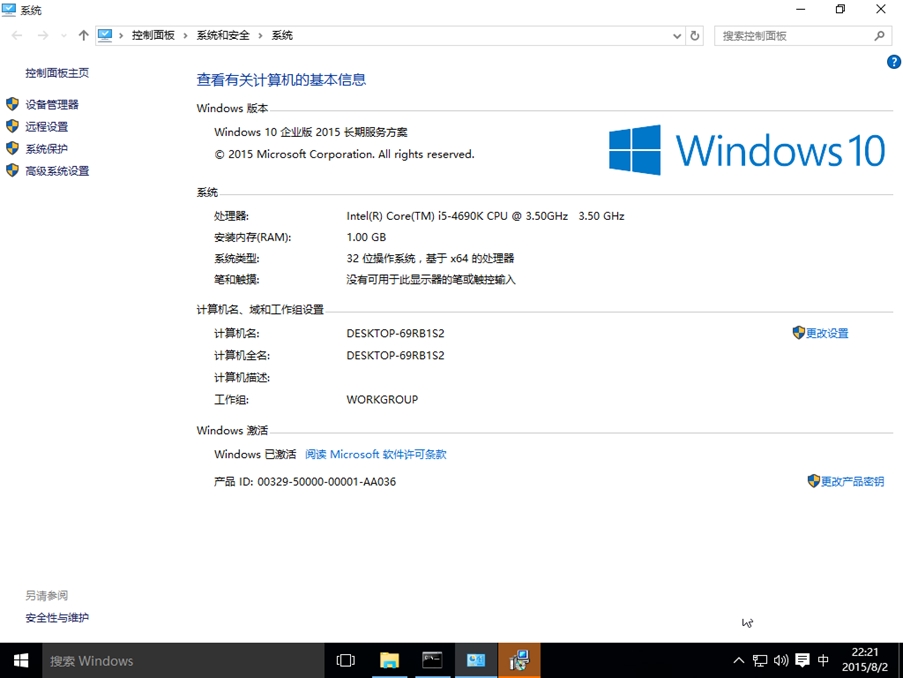The image size is (903, 678).
Task: Click the 中 input method indicator
Action: coord(824,661)
